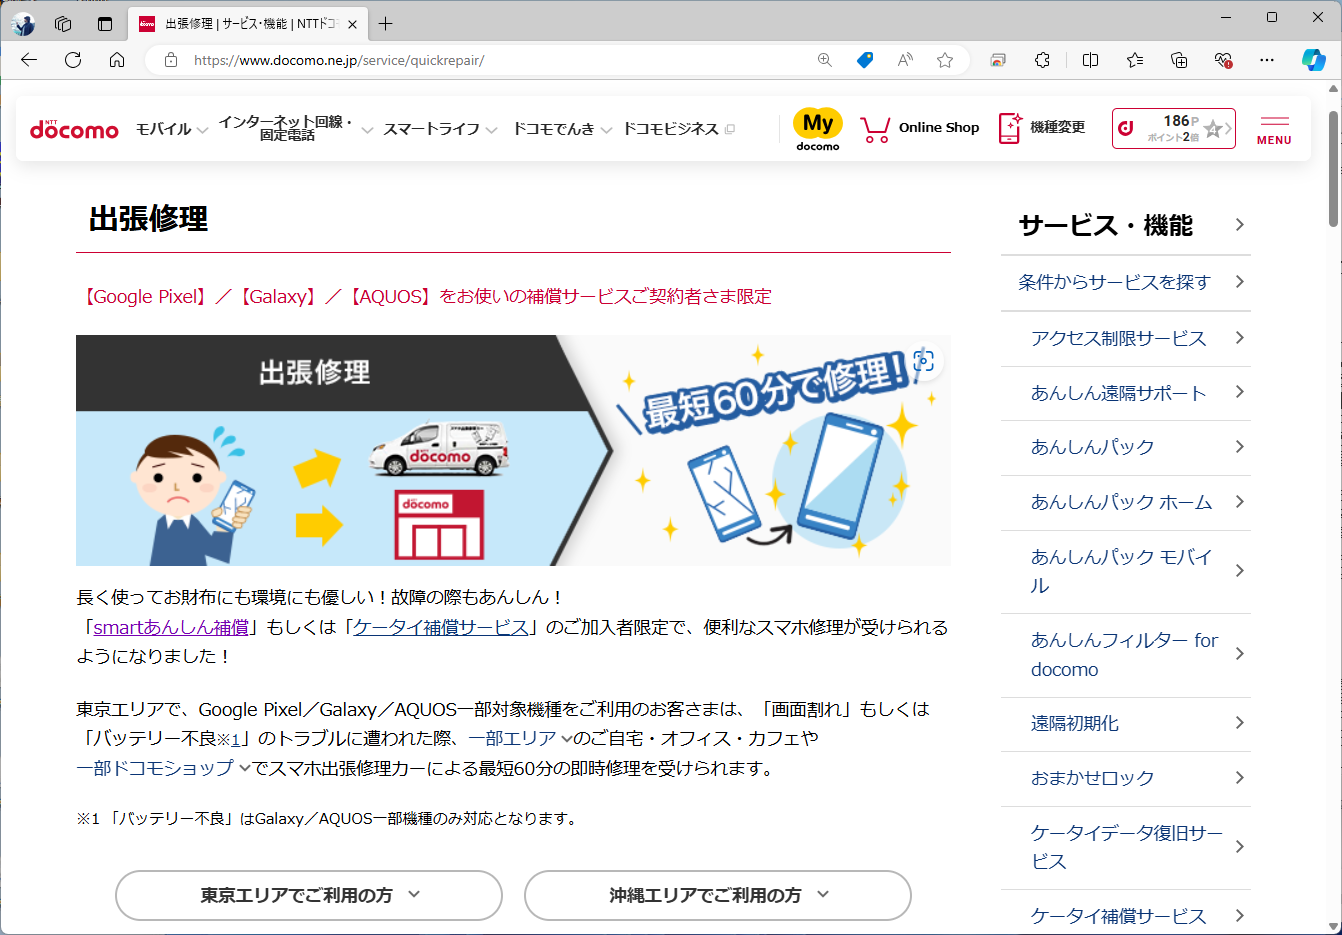Open 条件からサービスを探す sidebar item
The height and width of the screenshot is (935, 1342).
coord(1126,282)
